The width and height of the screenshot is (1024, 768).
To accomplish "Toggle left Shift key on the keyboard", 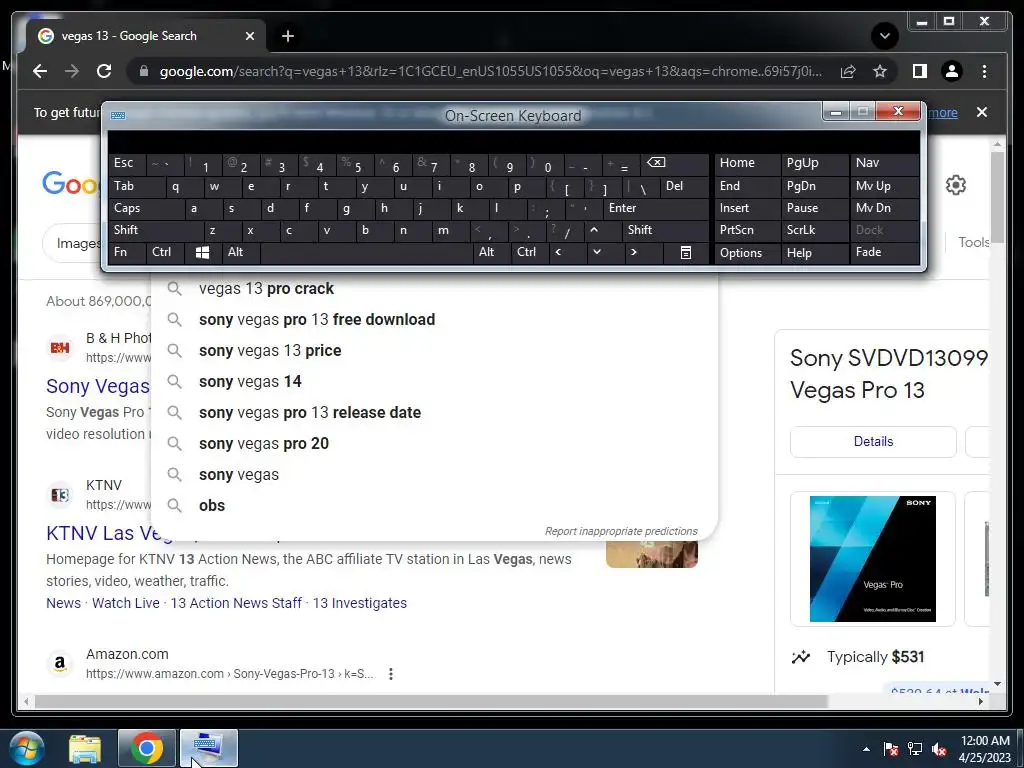I will (156, 230).
